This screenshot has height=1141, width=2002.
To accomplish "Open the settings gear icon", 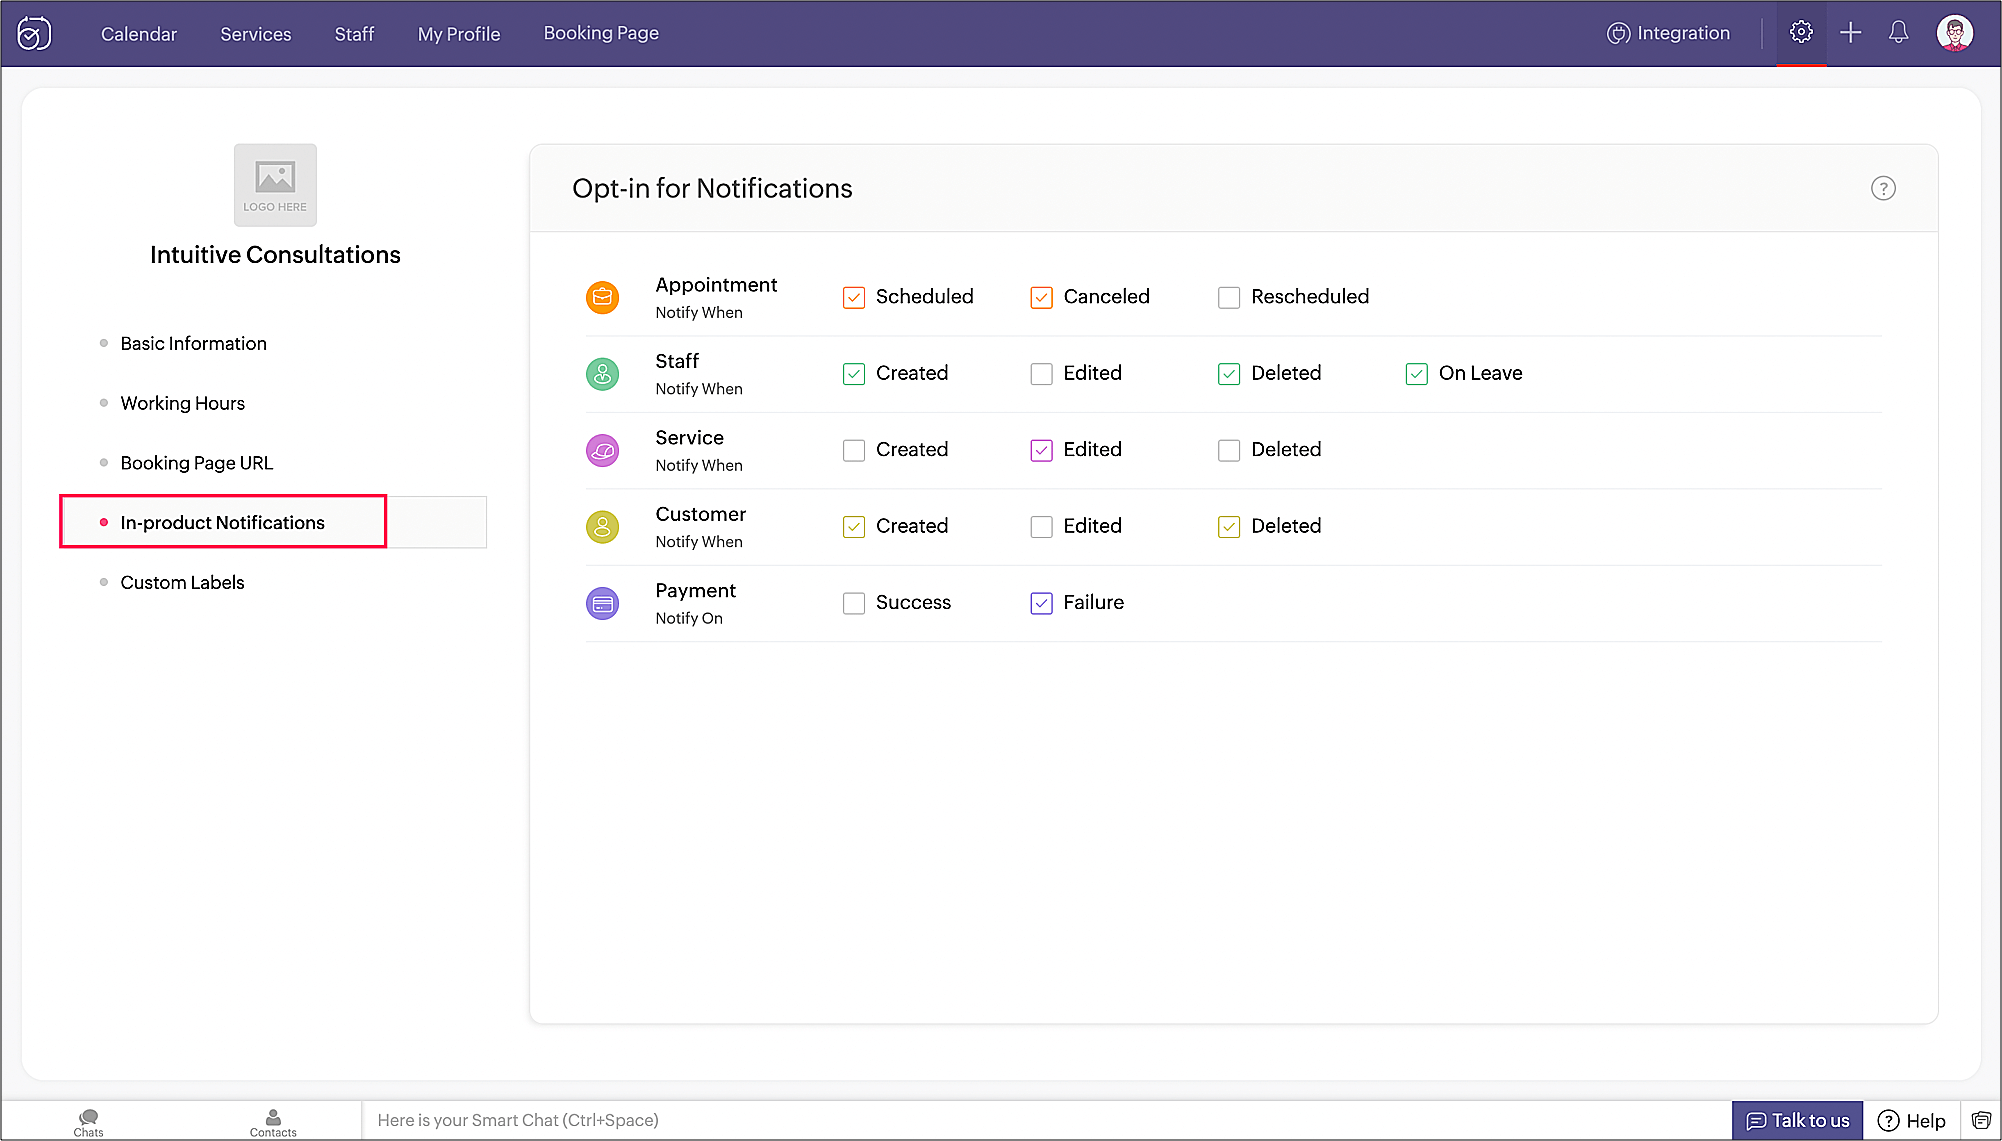I will 1801,32.
